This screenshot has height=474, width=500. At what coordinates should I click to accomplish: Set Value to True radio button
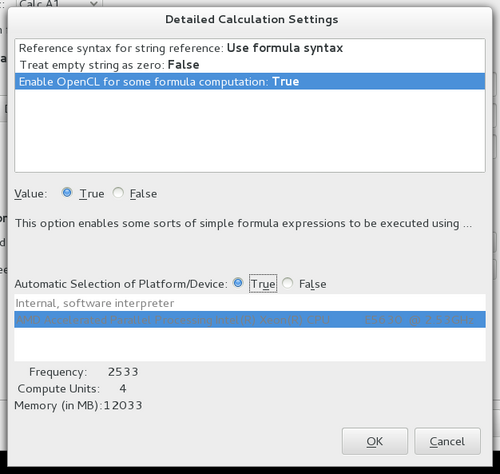67,193
